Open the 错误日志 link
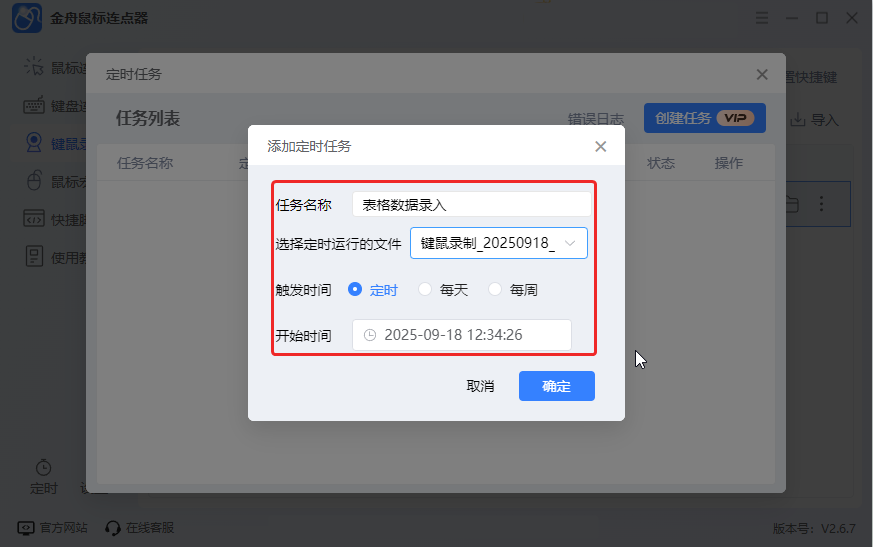The image size is (873, 547). 596,119
